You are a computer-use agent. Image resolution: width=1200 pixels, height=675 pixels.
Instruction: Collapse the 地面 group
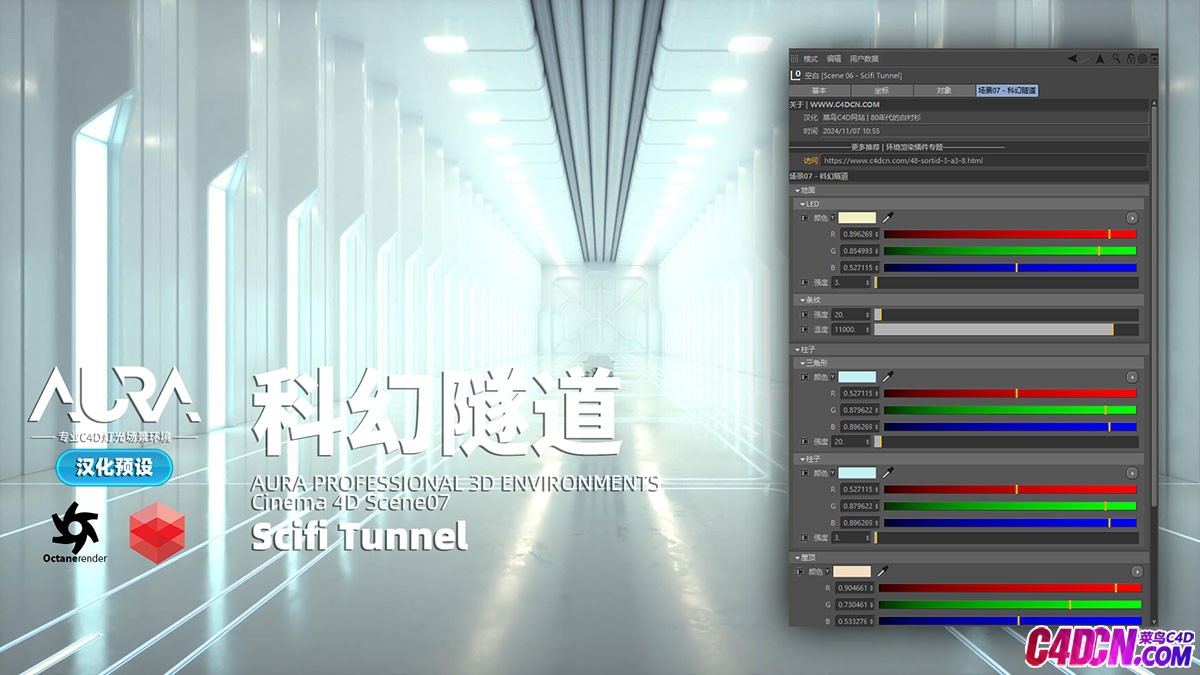(798, 190)
